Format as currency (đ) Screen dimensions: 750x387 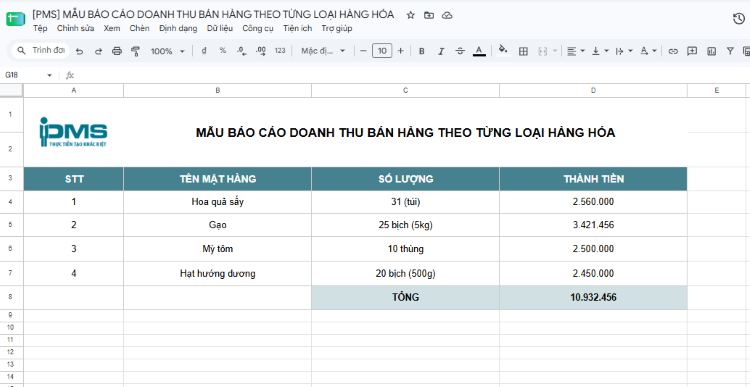[x=204, y=51]
